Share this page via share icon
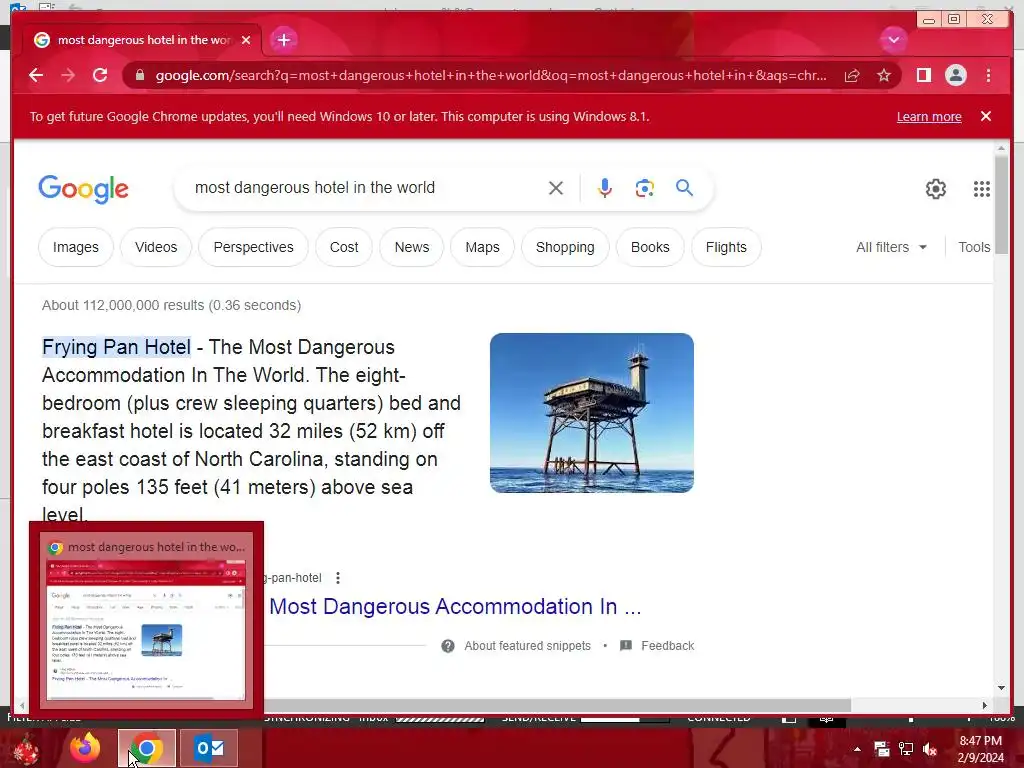 pos(852,76)
